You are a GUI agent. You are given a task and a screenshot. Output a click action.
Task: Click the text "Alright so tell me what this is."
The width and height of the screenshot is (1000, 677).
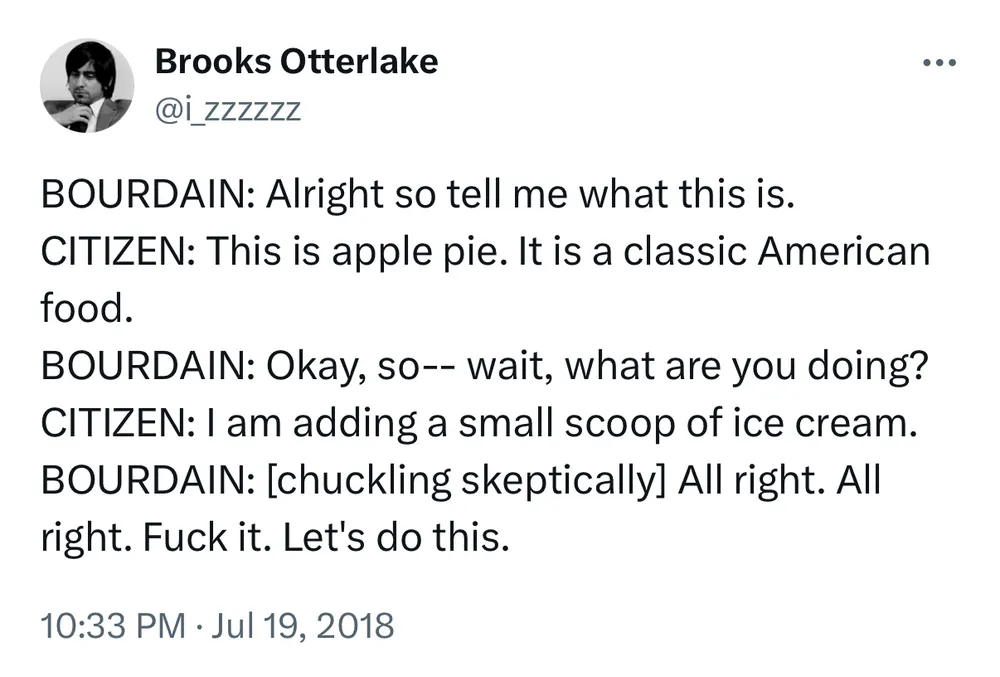point(530,195)
